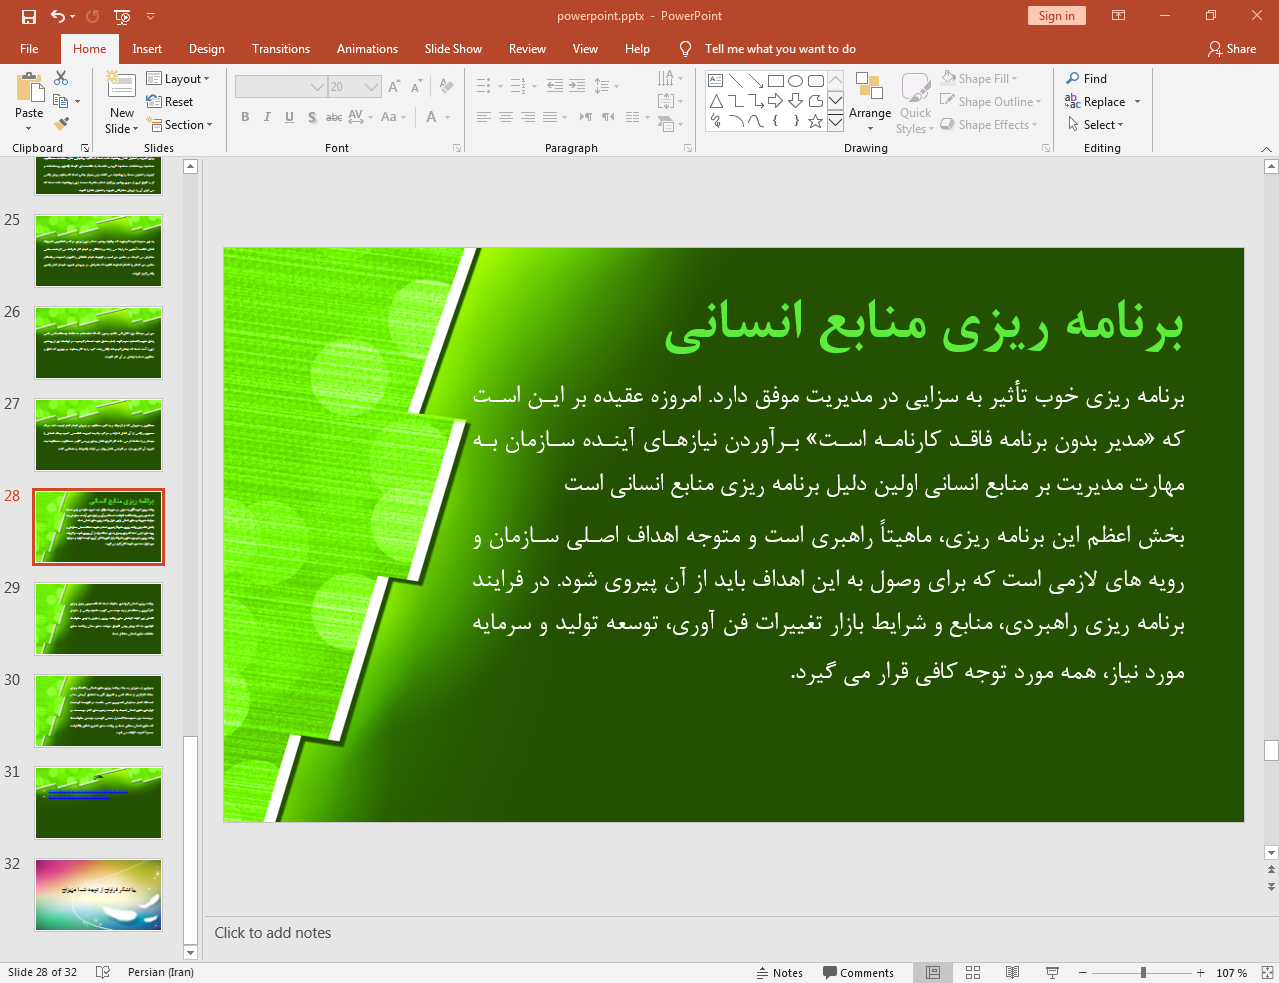1279x983 pixels.
Task: Switch to the Design tab
Action: point(207,49)
